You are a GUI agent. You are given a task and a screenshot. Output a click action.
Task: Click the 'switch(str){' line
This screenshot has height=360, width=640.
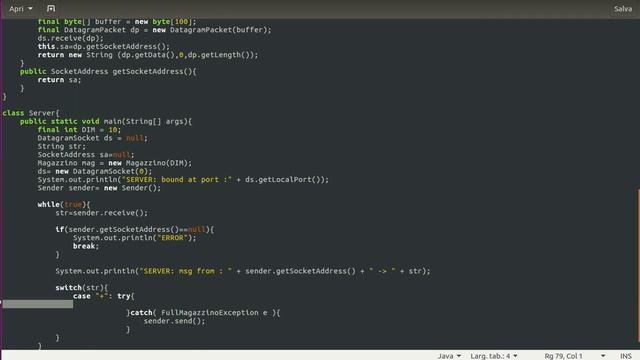82,288
